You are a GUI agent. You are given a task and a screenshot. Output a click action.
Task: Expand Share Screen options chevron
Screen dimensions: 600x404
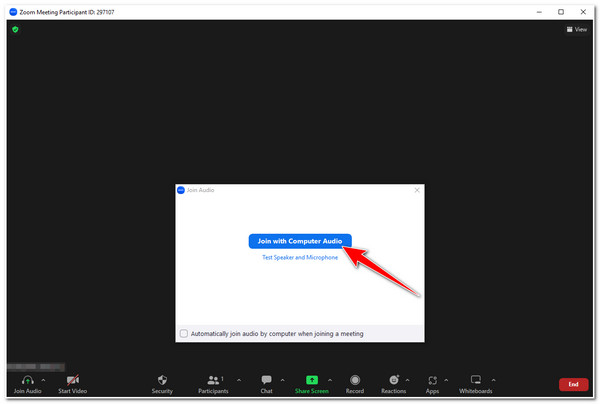(330, 380)
